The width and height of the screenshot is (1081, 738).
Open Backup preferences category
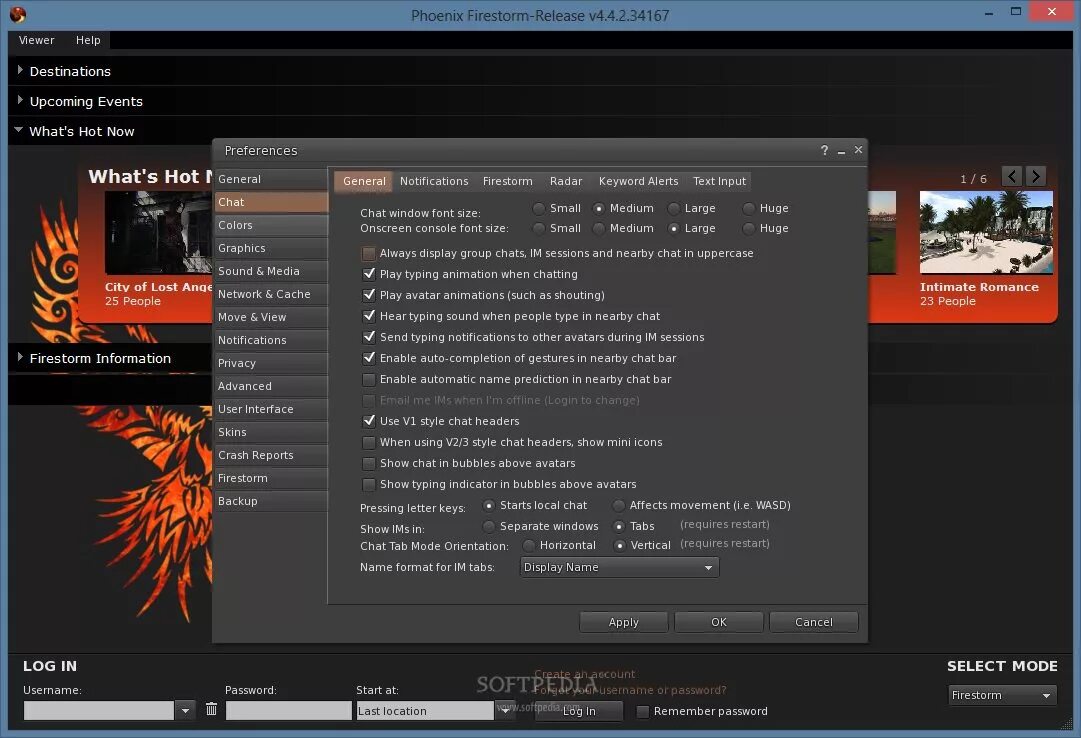[271, 501]
